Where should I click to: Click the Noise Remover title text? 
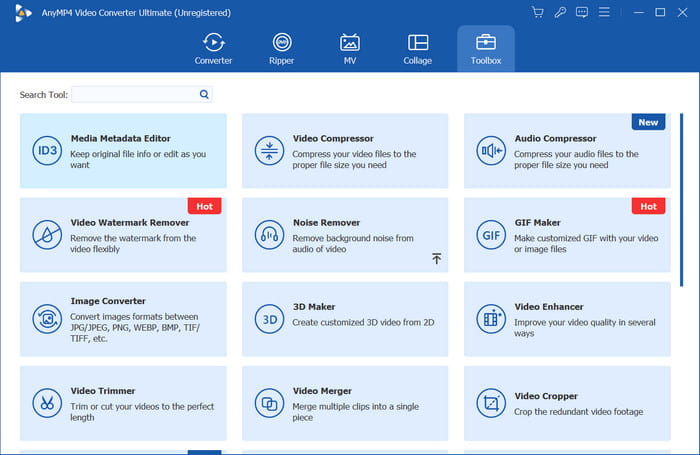(x=326, y=222)
